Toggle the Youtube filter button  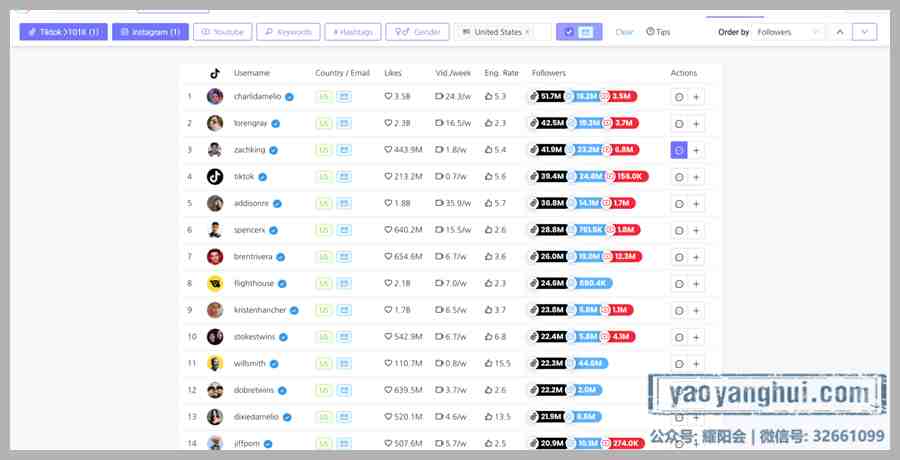(x=223, y=32)
